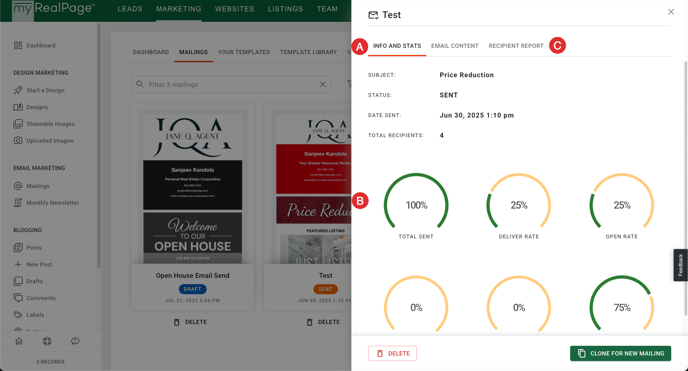Open Monthly Newsletter link
The height and width of the screenshot is (371, 688).
[x=53, y=203]
